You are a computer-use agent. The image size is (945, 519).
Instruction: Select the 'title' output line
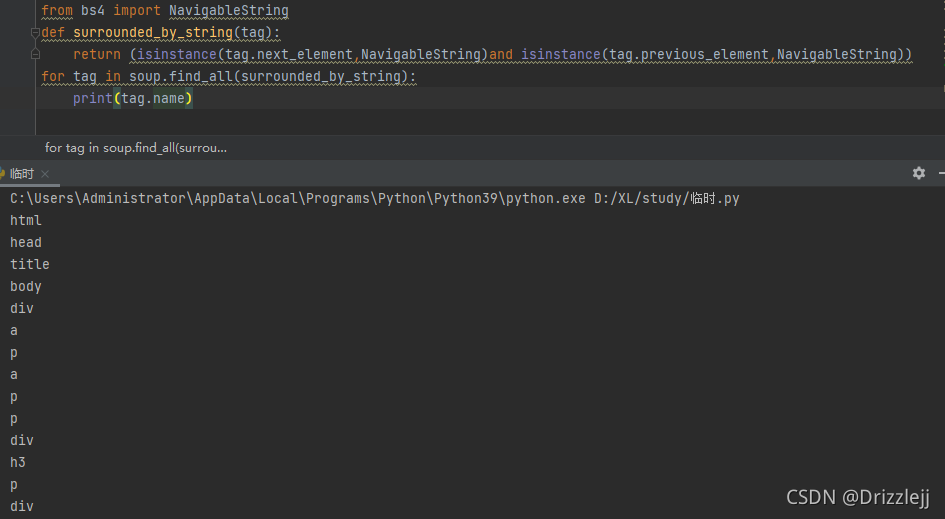pos(30,265)
